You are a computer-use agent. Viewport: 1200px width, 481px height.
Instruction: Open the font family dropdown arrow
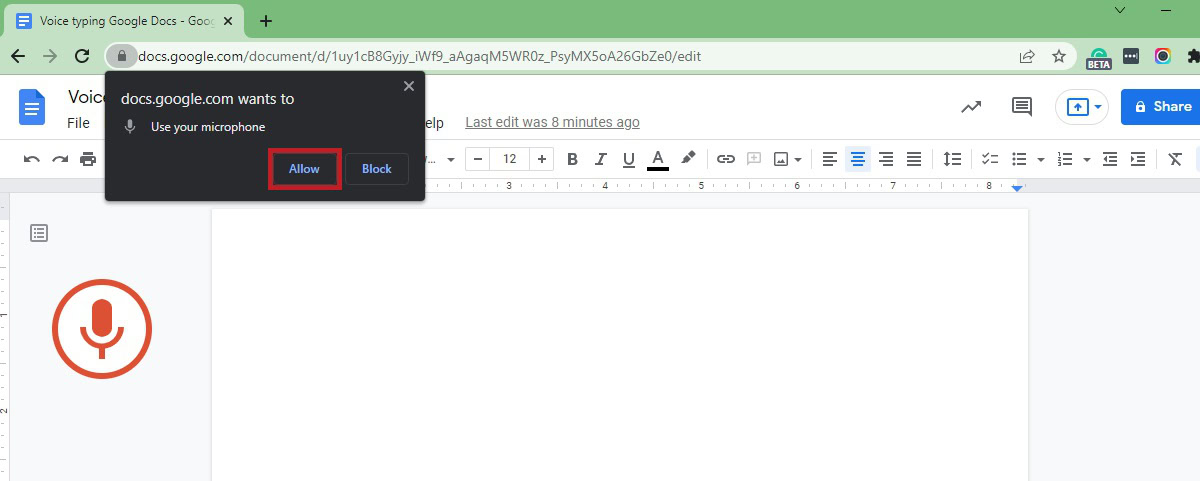(x=451, y=160)
